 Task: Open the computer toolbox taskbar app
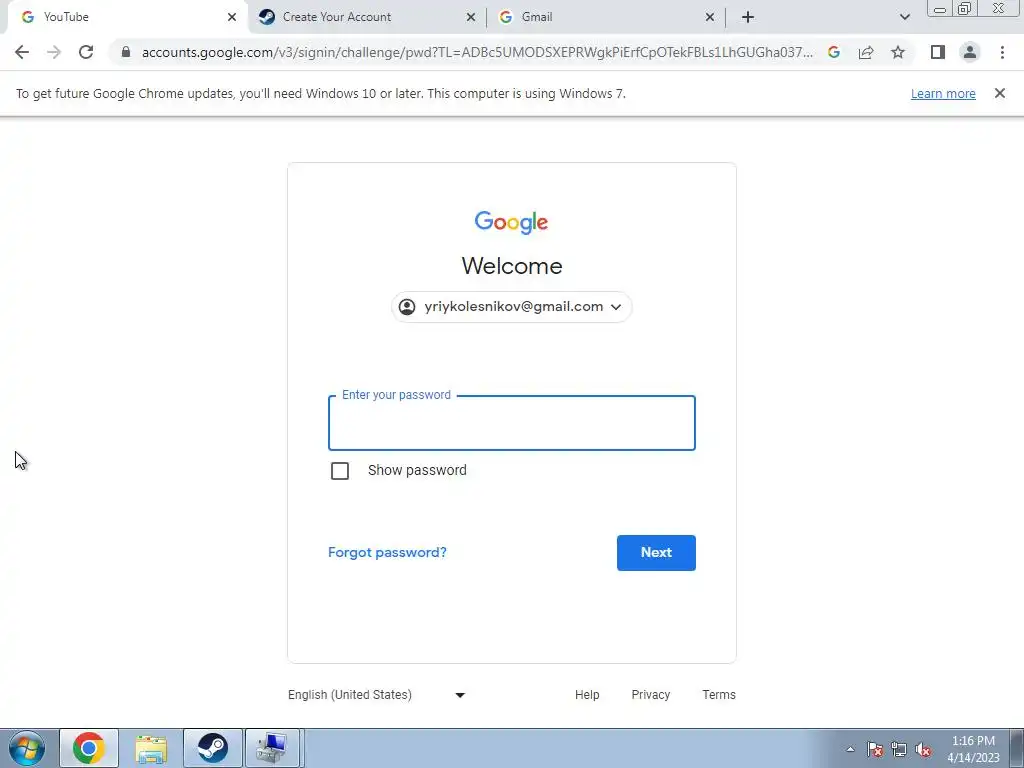pyautogui.click(x=272, y=748)
